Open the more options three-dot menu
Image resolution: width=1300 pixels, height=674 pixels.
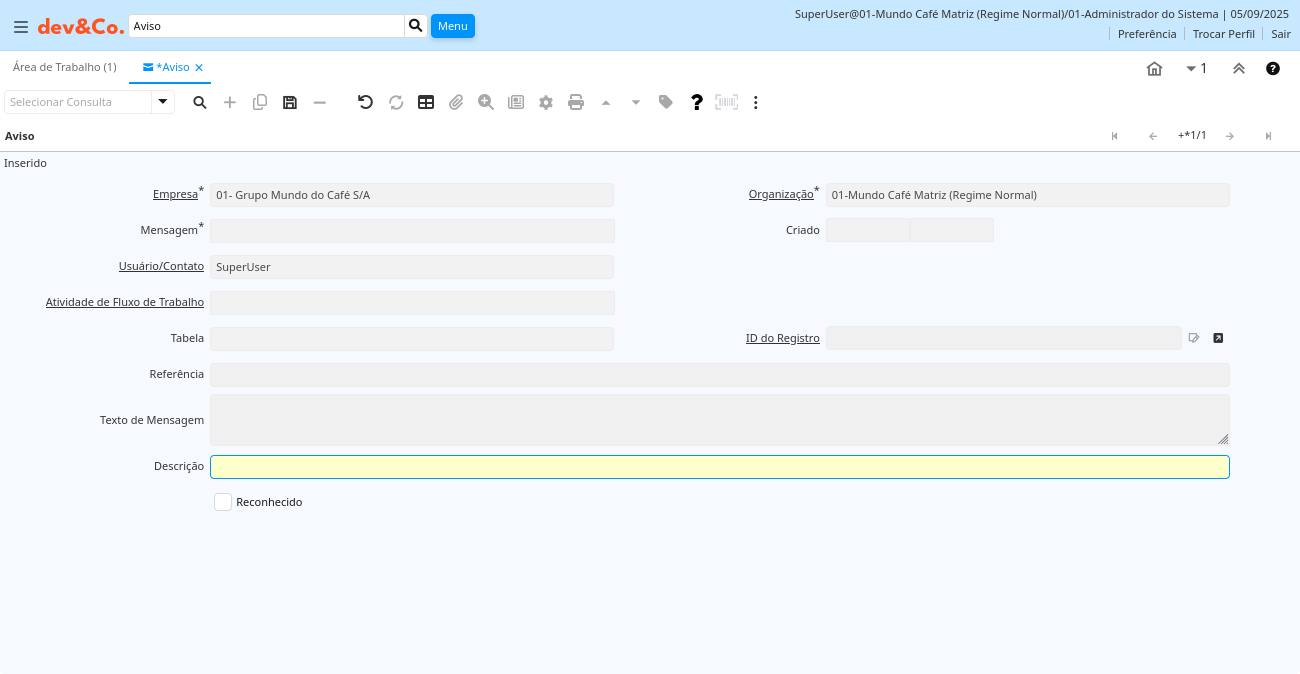756,102
